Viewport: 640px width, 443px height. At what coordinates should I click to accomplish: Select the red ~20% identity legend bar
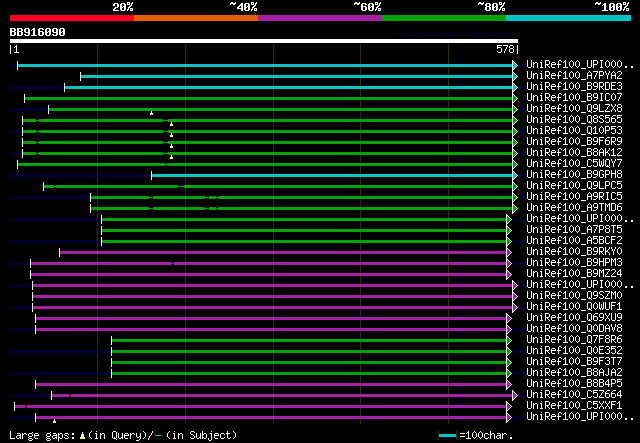coord(71,18)
